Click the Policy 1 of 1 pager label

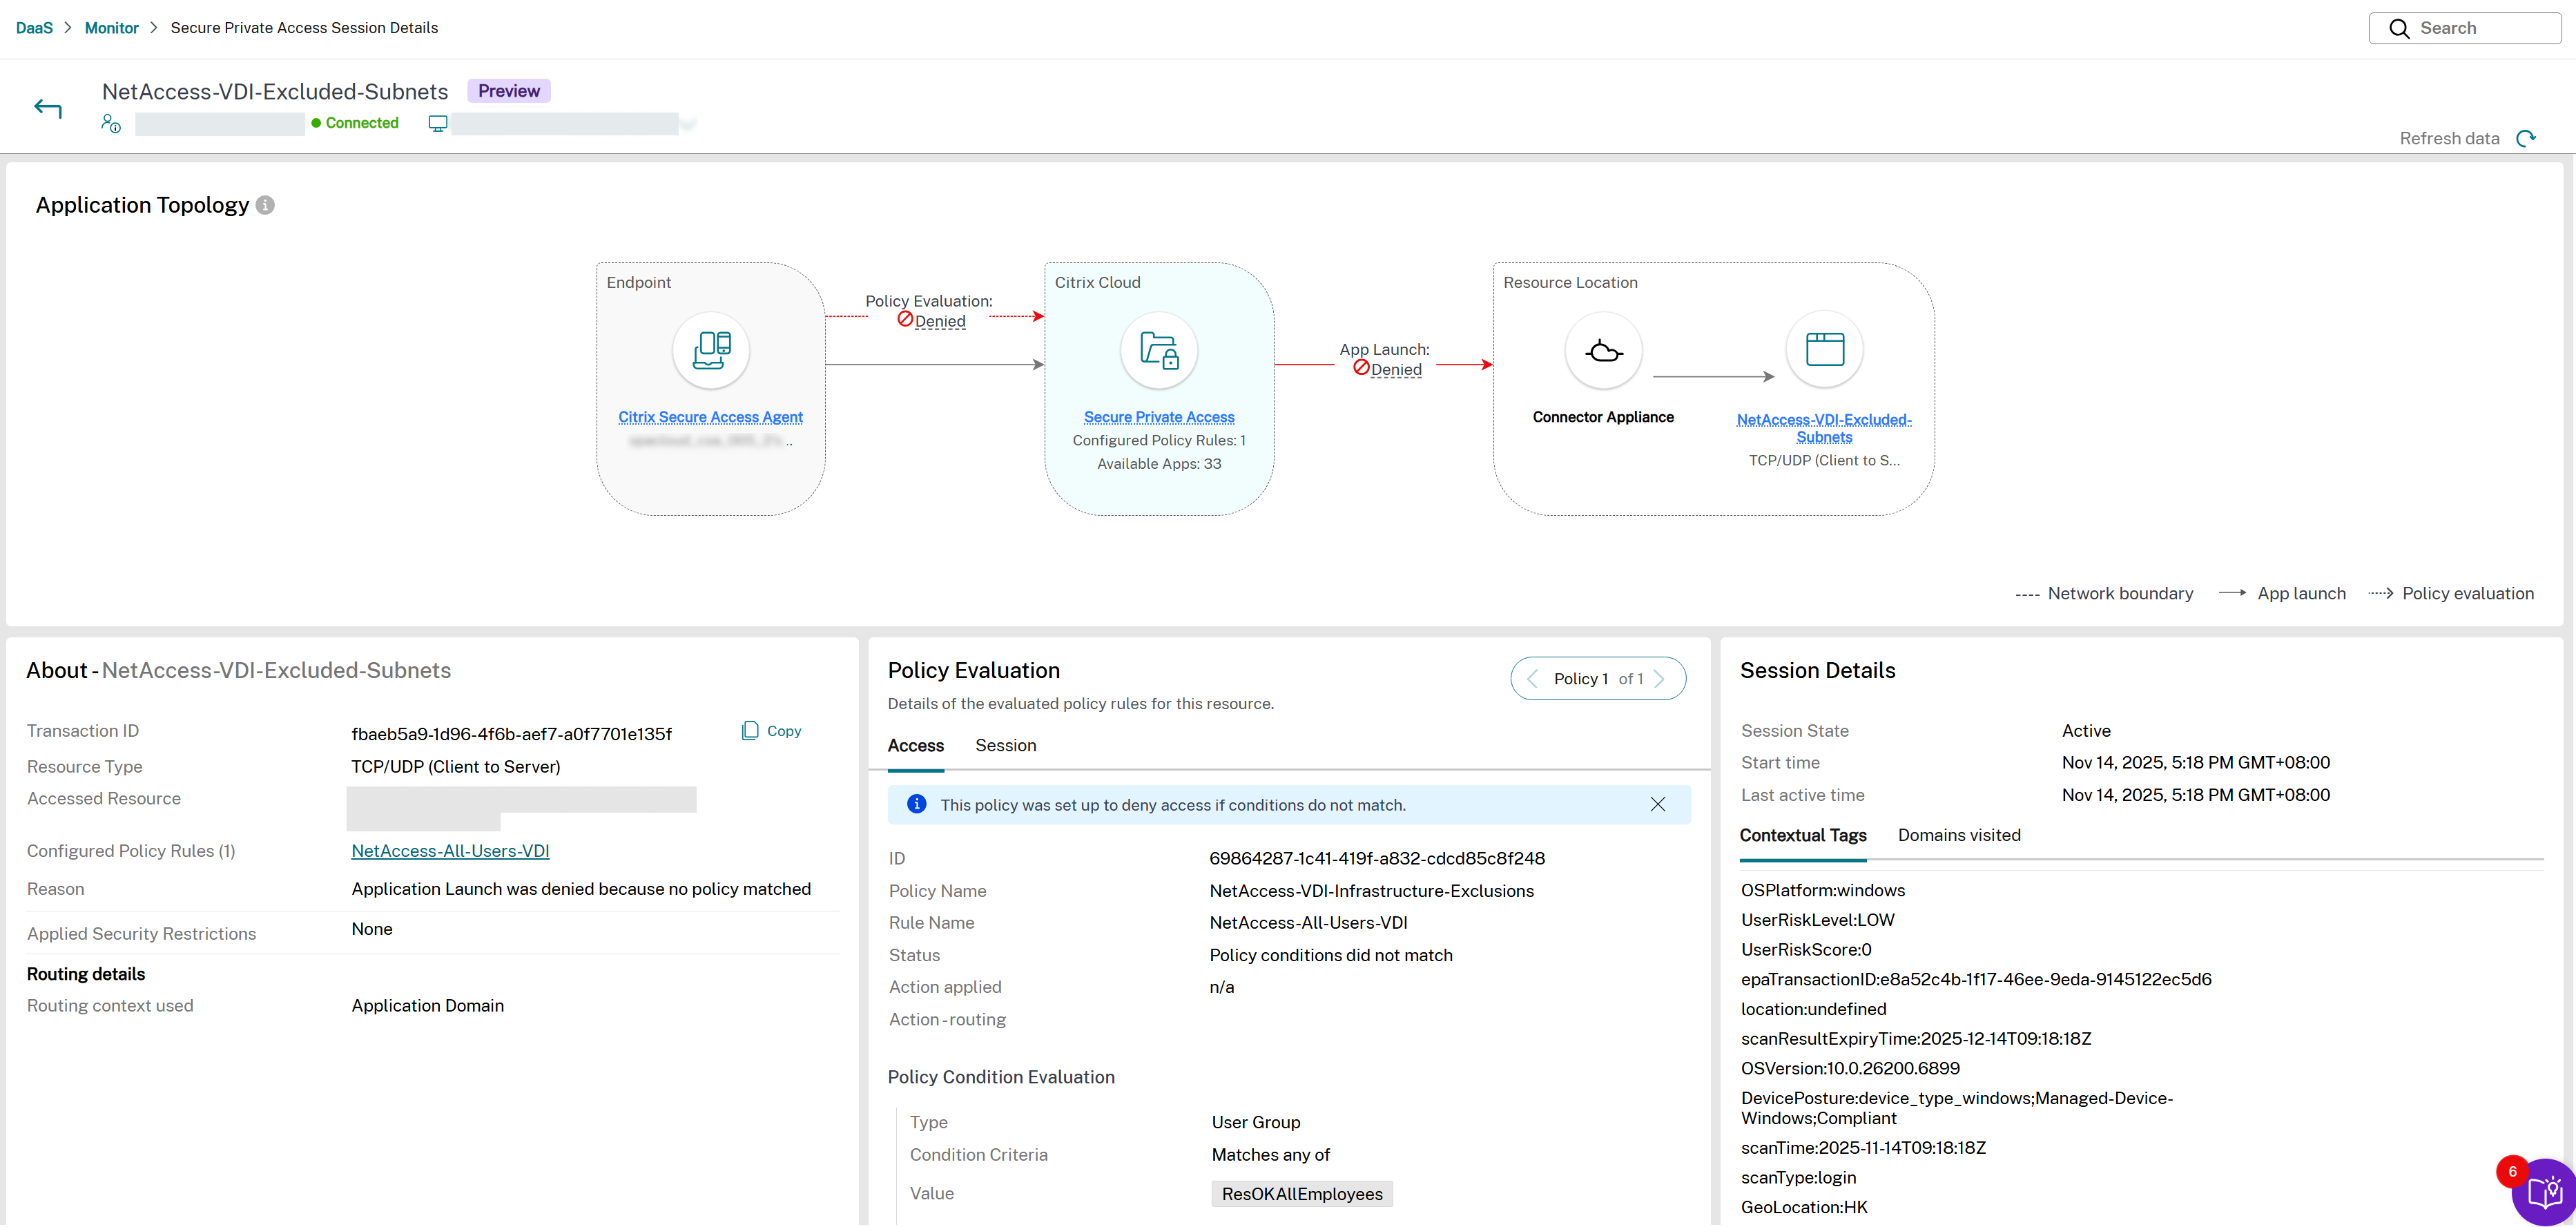click(1598, 679)
